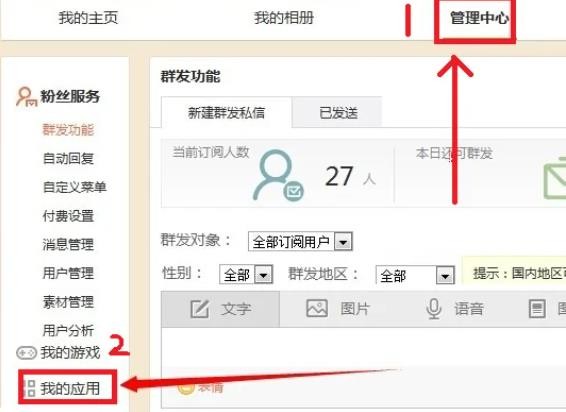This screenshot has height=412, width=566.
Task: Click the green envelope icon
Action: point(555,179)
